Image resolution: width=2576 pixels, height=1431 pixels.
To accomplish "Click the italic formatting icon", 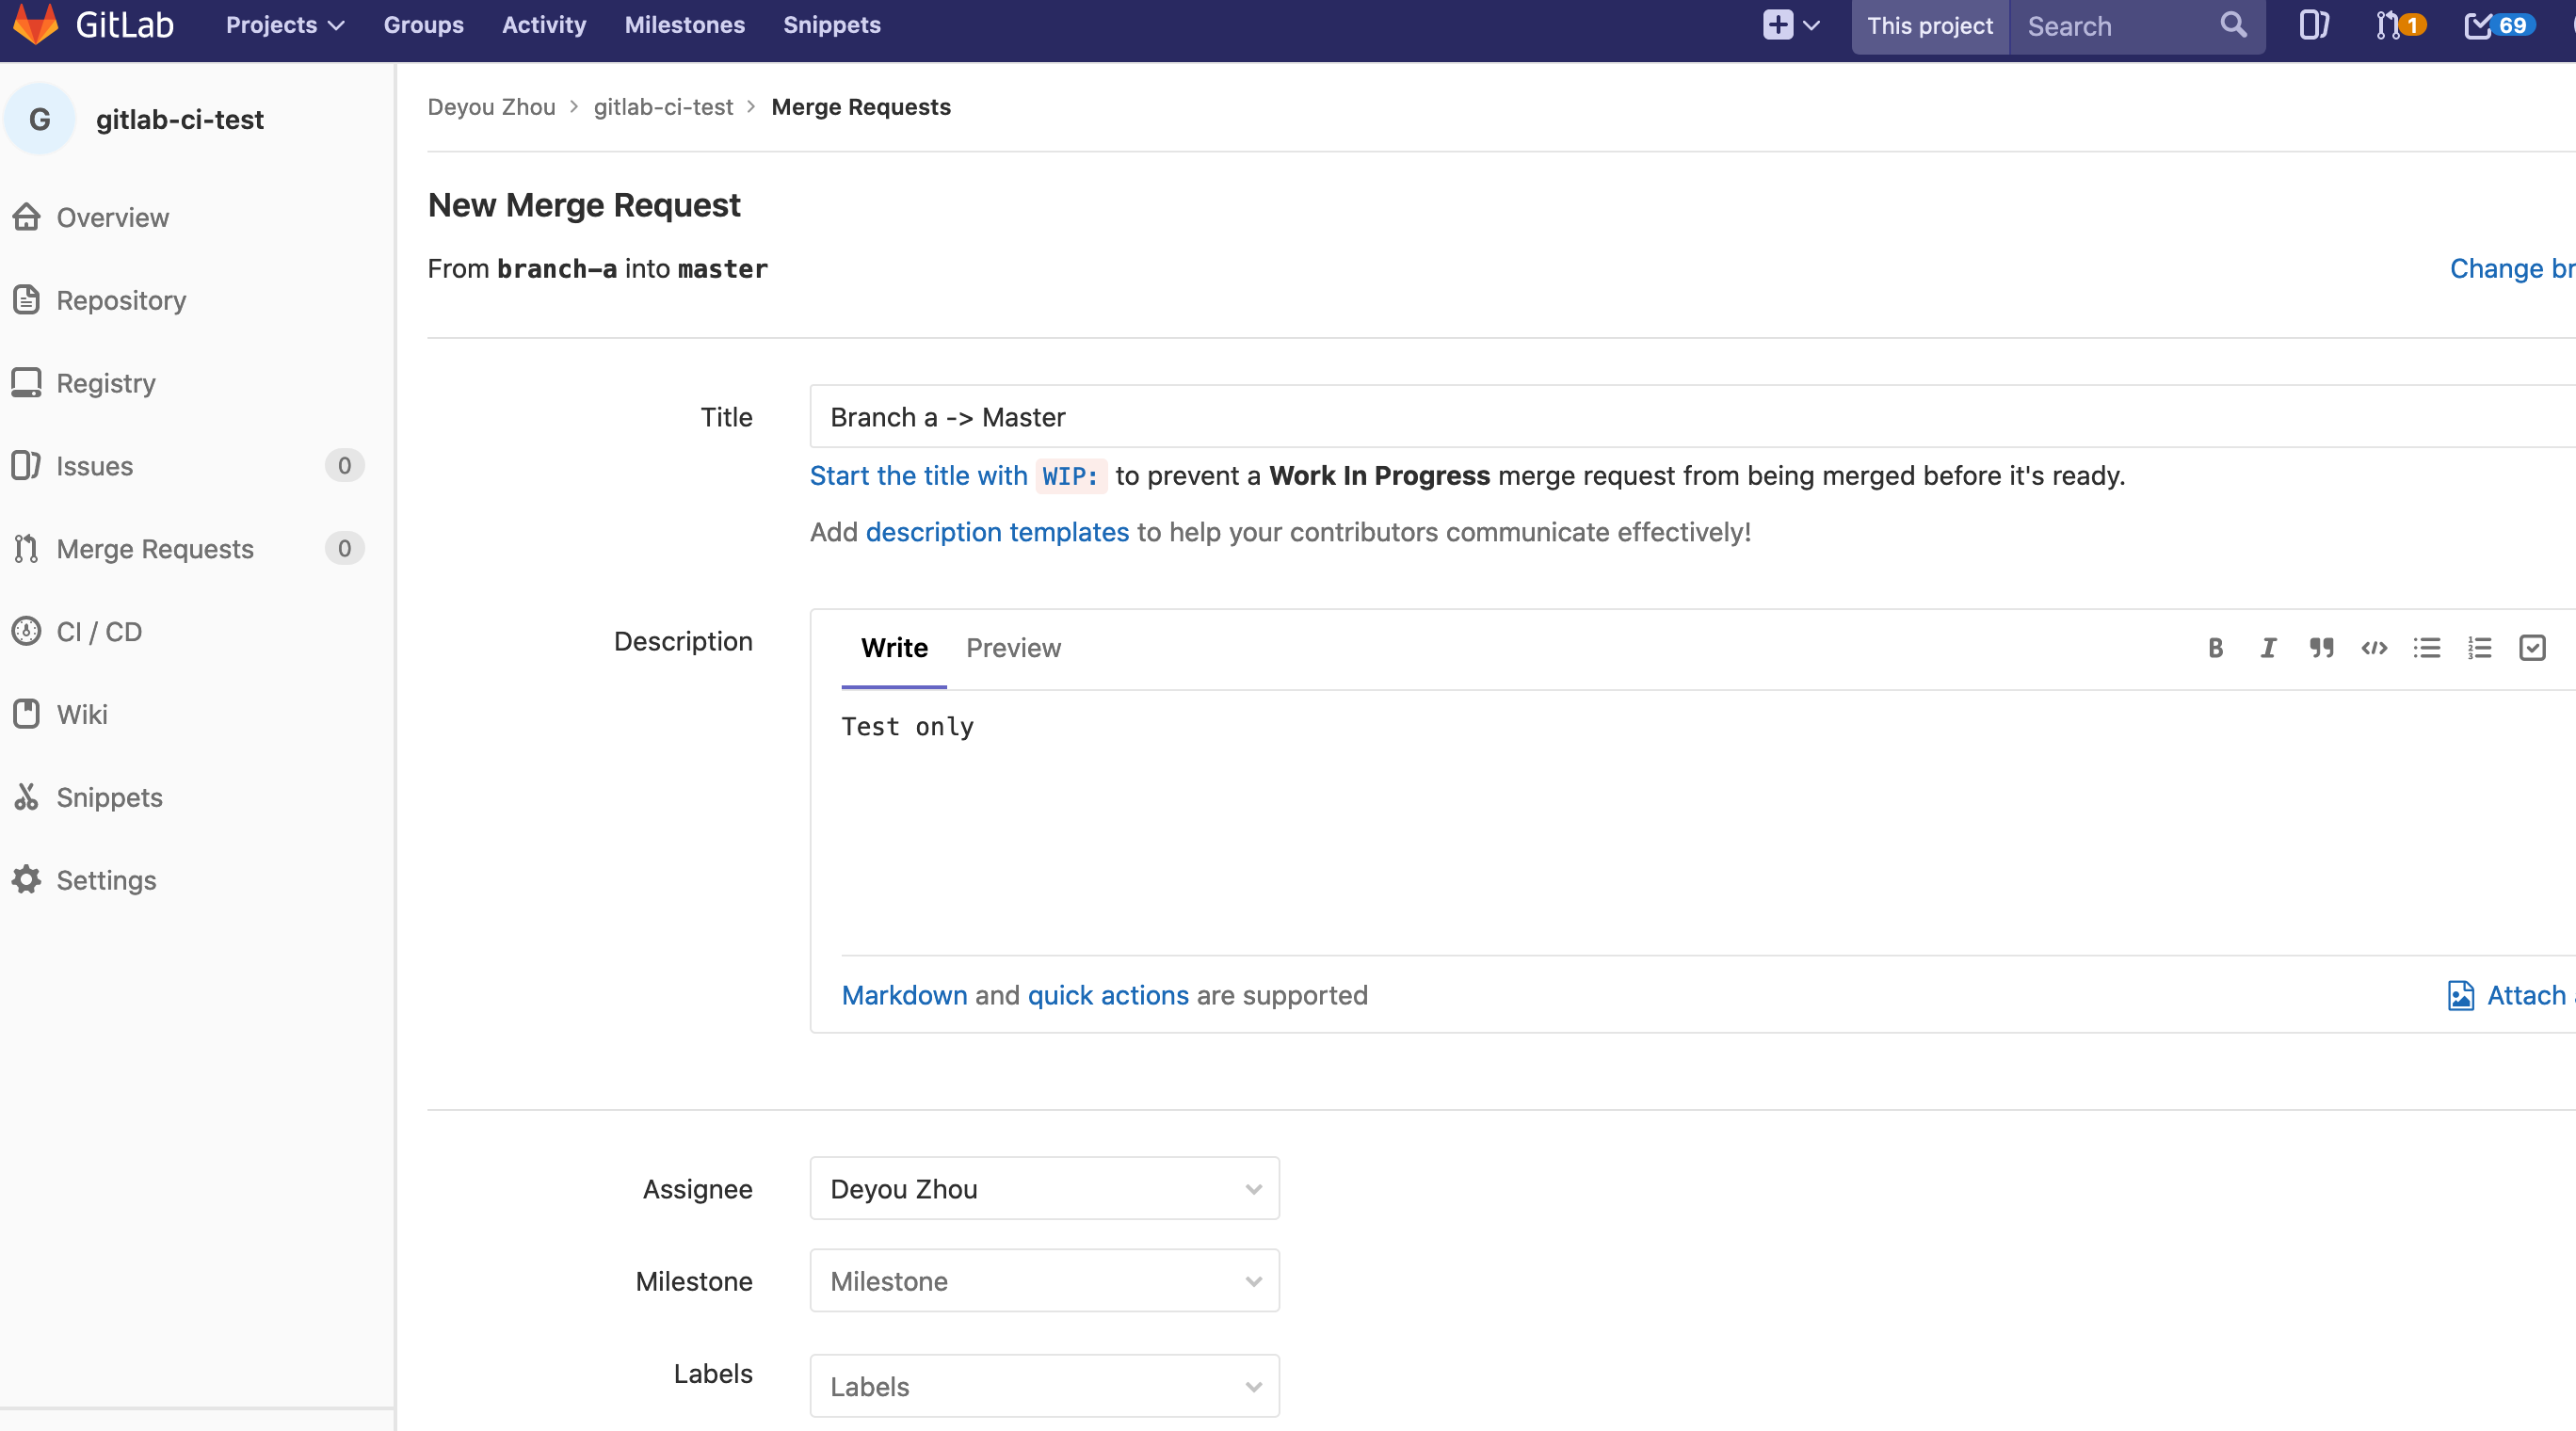I will pyautogui.click(x=2268, y=648).
